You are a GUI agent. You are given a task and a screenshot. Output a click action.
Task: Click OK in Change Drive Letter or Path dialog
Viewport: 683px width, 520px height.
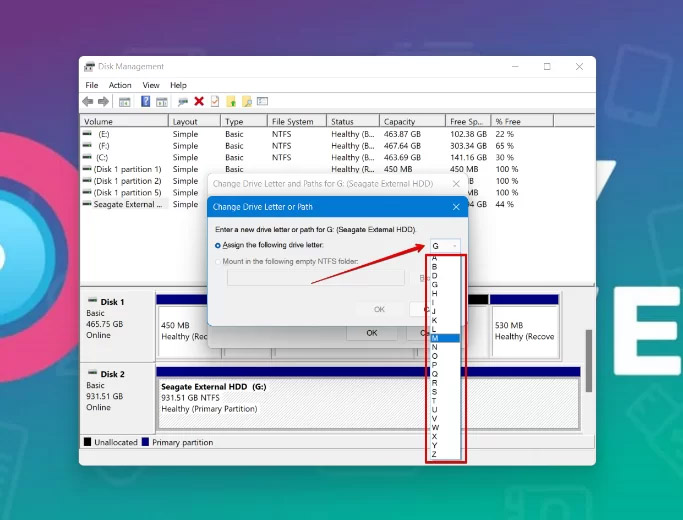pos(379,309)
